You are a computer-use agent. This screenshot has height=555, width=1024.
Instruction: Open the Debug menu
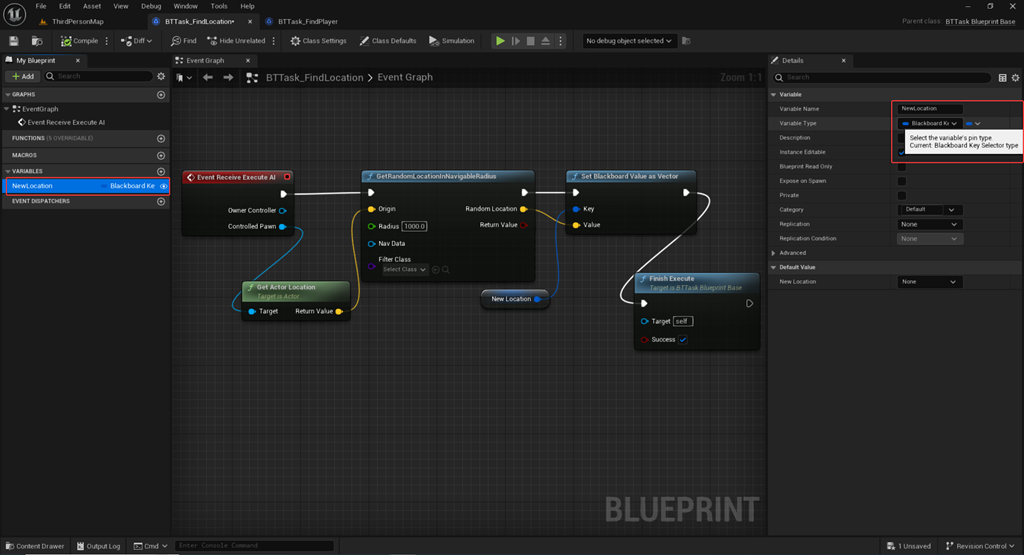coord(151,6)
